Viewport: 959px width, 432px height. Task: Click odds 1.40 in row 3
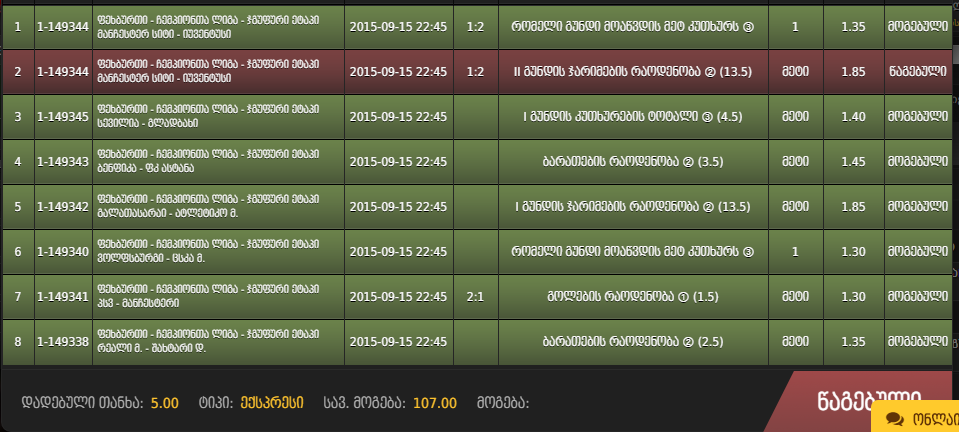point(853,117)
